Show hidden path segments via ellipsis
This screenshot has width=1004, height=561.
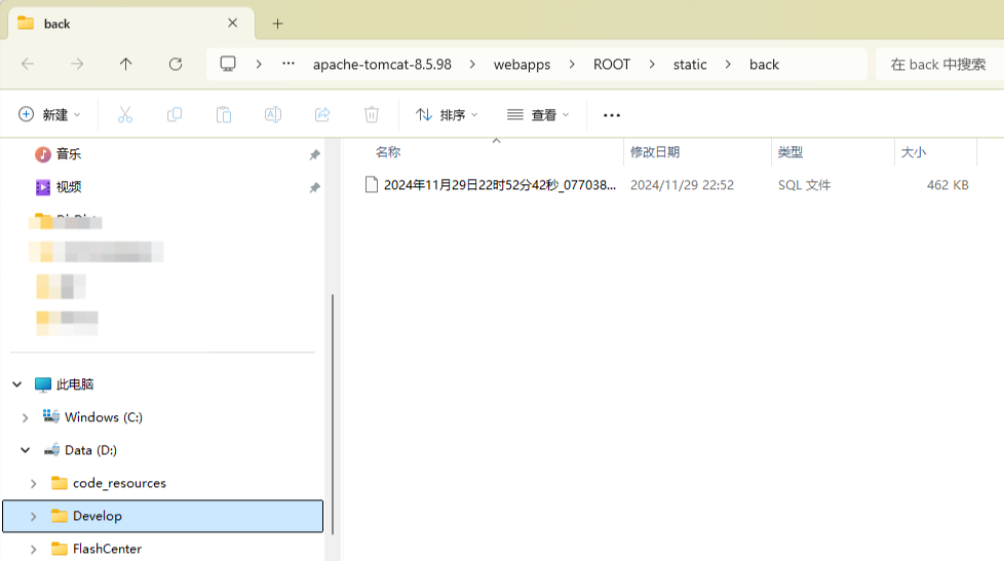click(x=289, y=64)
